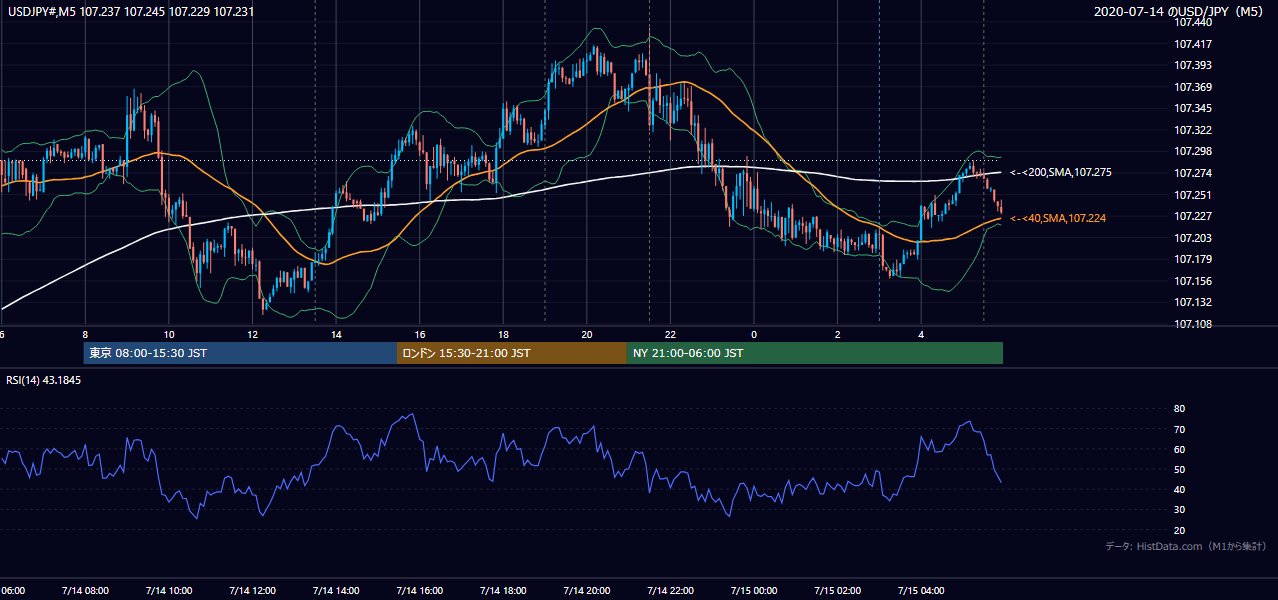Click price axis value 107.132
This screenshot has width=1278, height=600.
pyautogui.click(x=1193, y=302)
